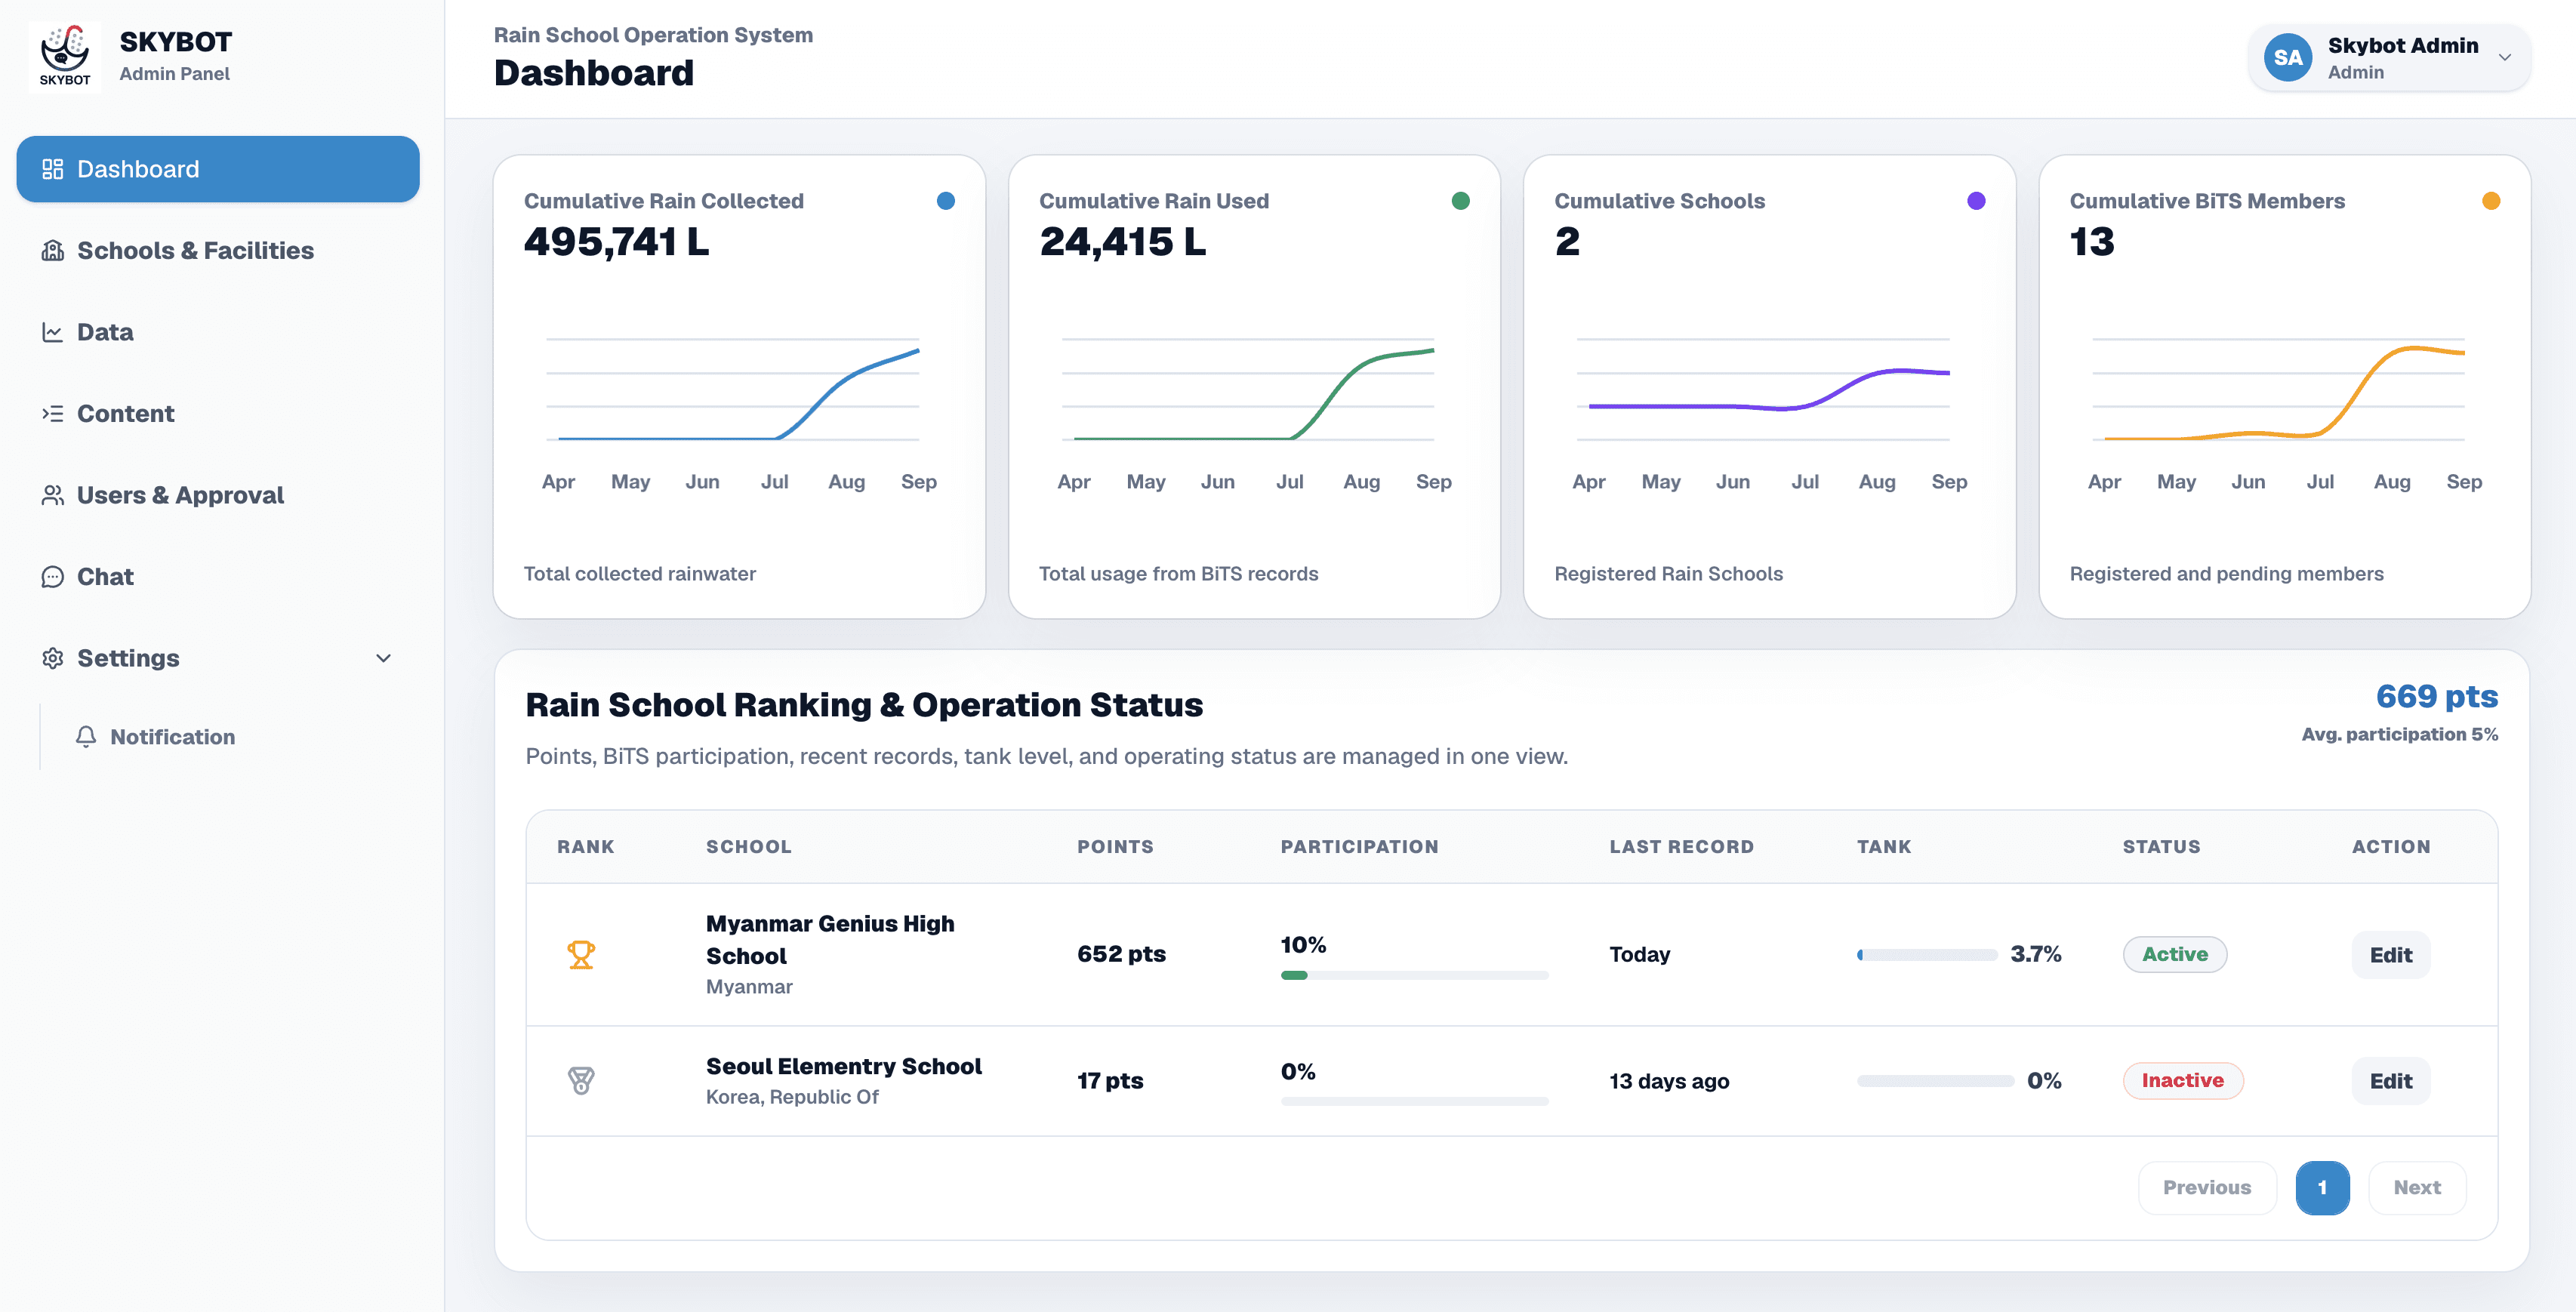This screenshot has height=1312, width=2576.
Task: Click the silver medal rank icon
Action: [x=581, y=1081]
